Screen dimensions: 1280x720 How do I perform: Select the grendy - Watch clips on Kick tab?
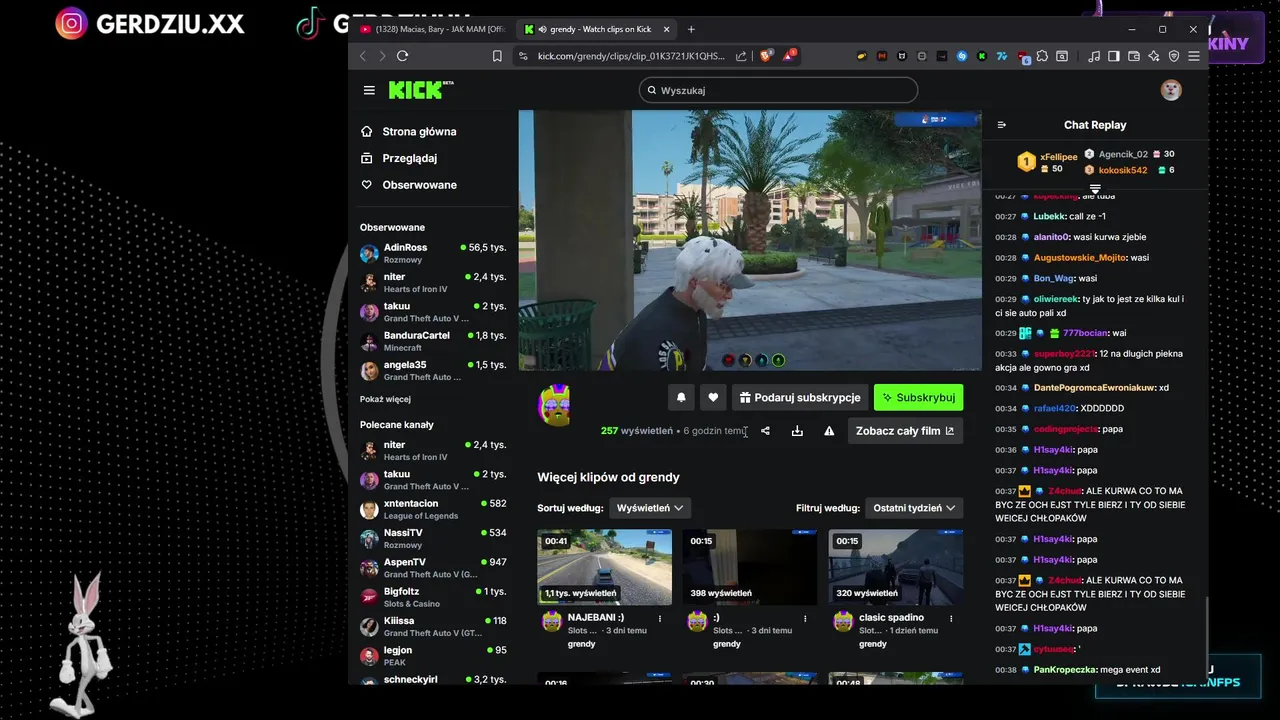click(x=596, y=29)
